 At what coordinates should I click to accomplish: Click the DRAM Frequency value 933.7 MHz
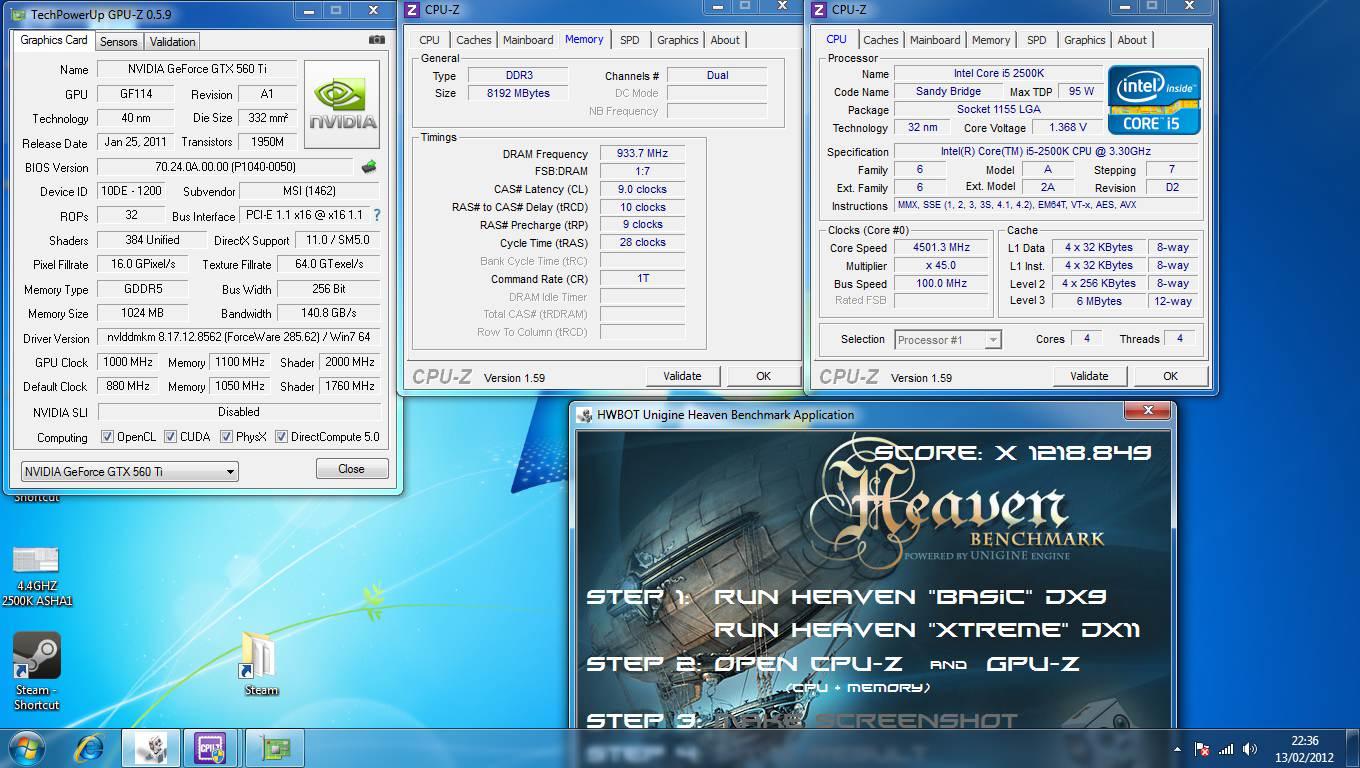(642, 154)
